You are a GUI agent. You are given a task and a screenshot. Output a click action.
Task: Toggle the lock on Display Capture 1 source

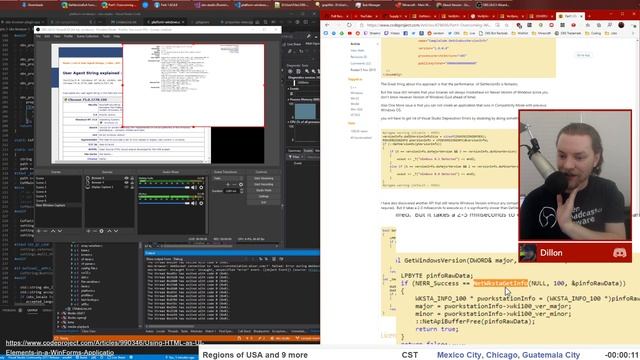tap(132, 187)
